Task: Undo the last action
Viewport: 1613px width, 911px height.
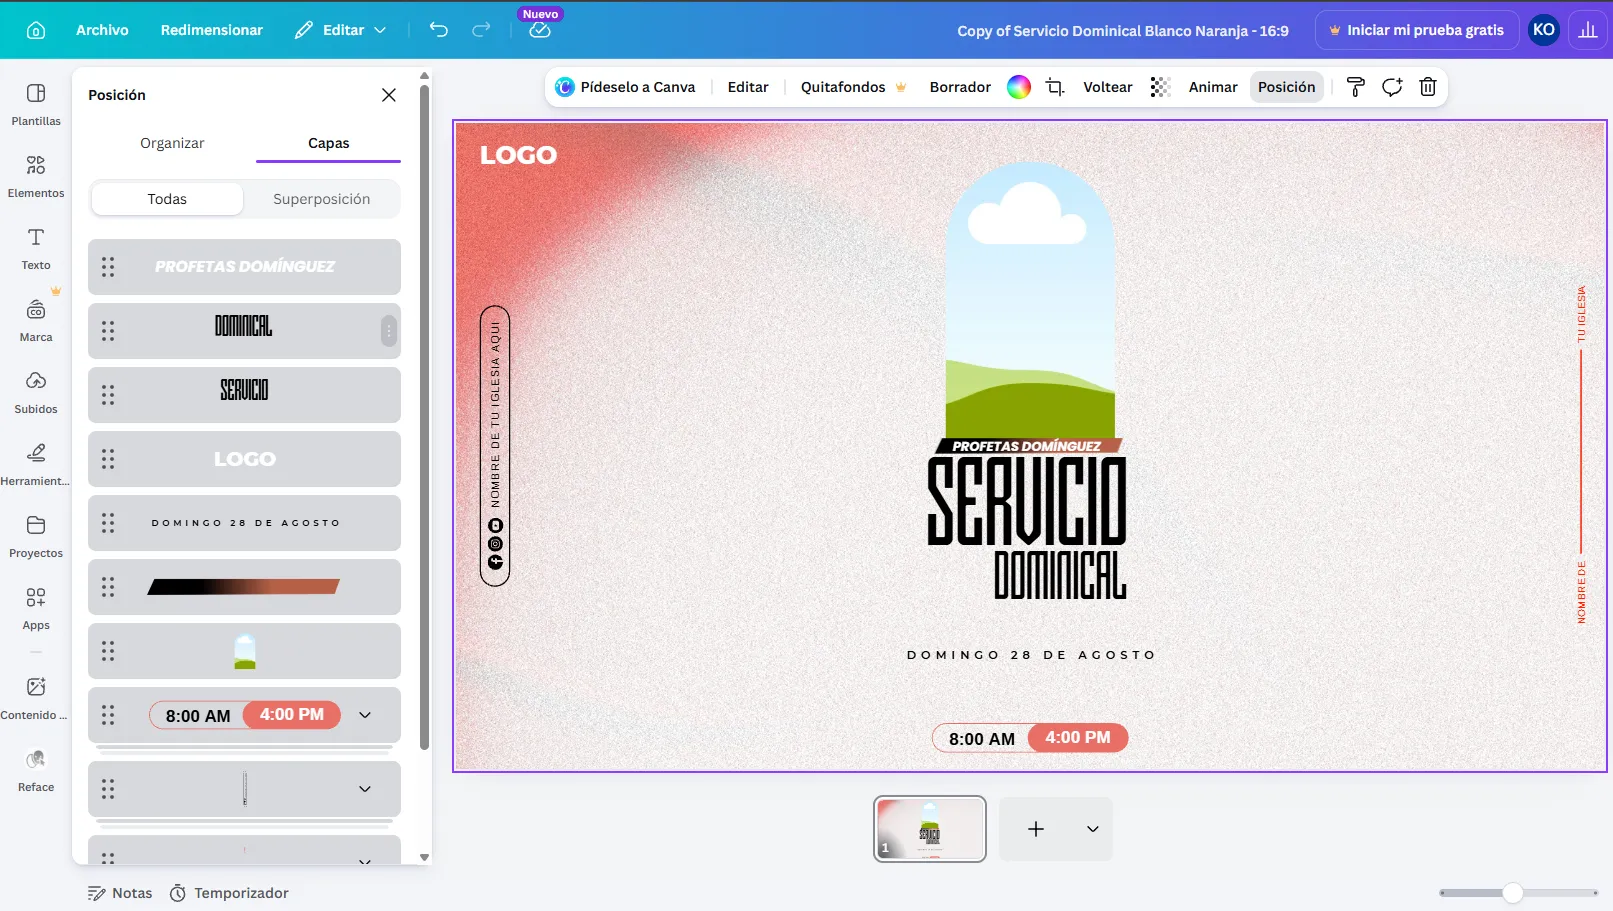Action: point(438,30)
